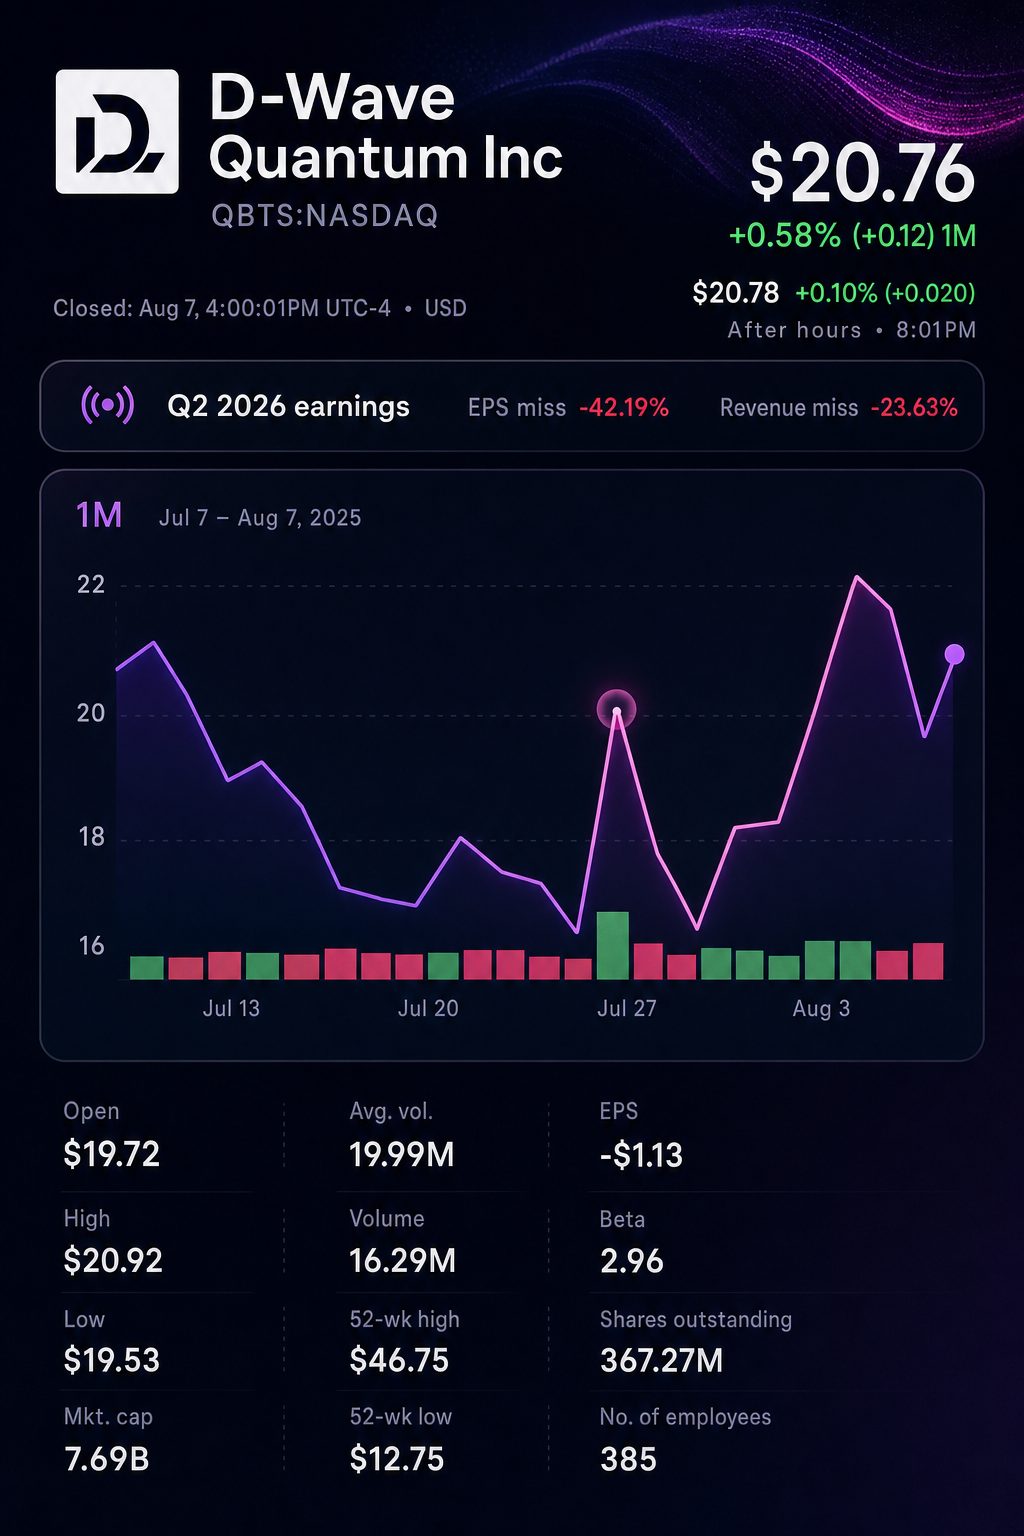Click the tall green Jul 27 volume bar

point(613,945)
